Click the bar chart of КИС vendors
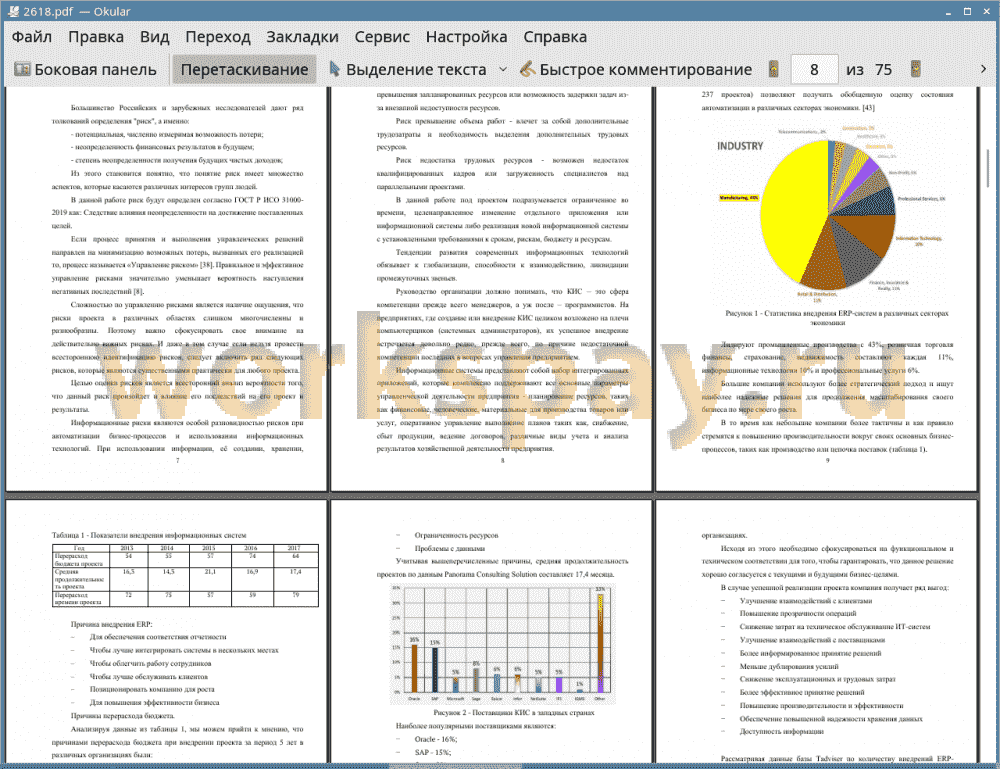Image resolution: width=1000 pixels, height=769 pixels. coord(503,643)
